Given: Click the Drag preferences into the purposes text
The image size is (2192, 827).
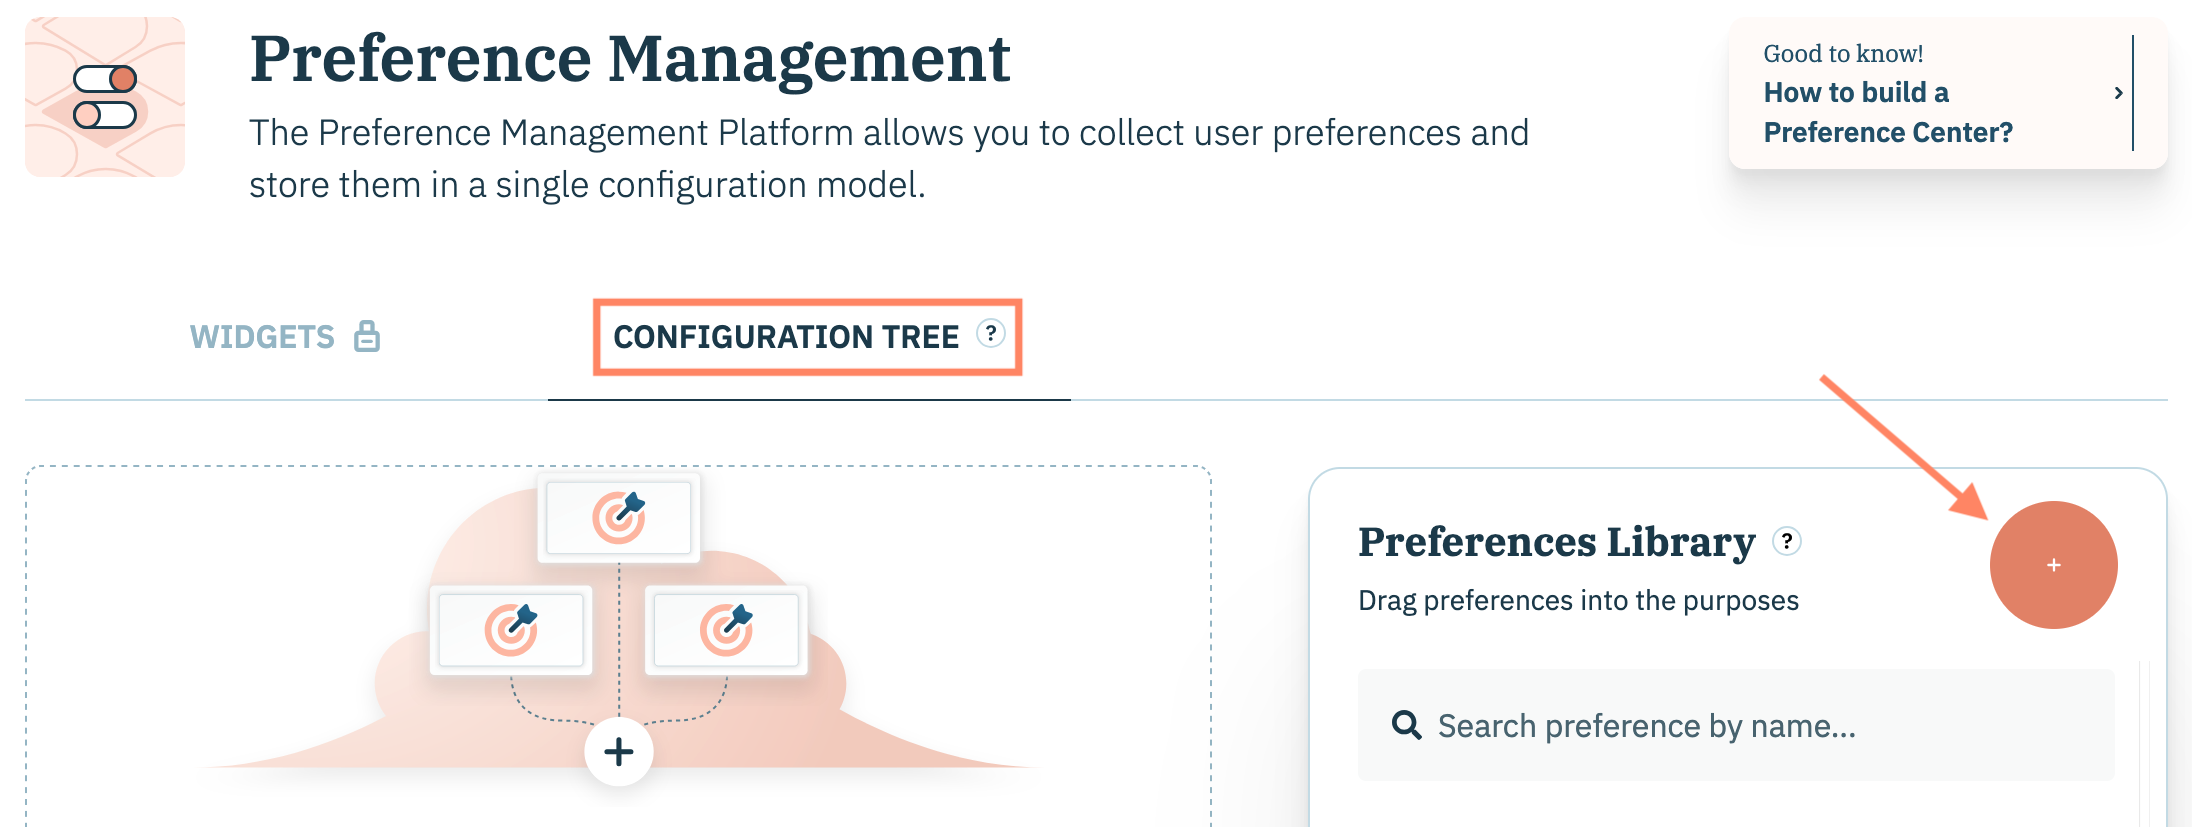Looking at the screenshot, I should point(1578,601).
